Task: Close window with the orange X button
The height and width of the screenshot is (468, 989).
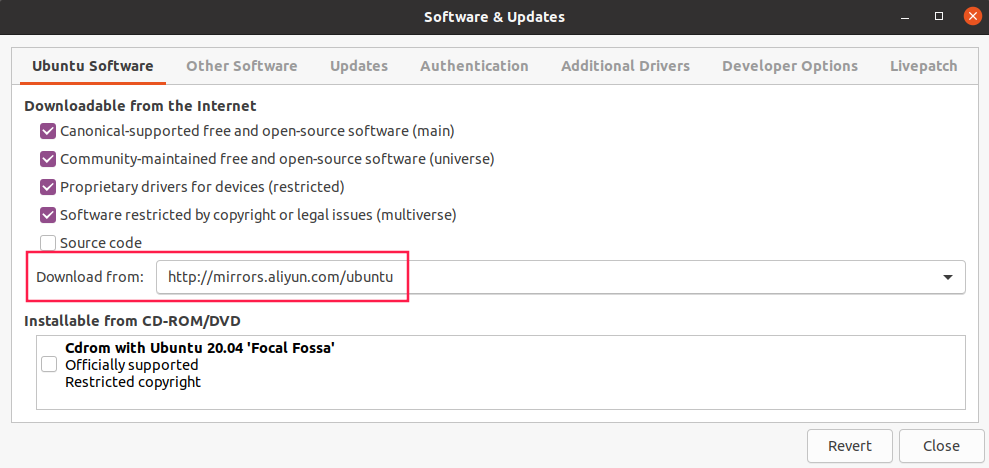Action: pyautogui.click(x=972, y=16)
